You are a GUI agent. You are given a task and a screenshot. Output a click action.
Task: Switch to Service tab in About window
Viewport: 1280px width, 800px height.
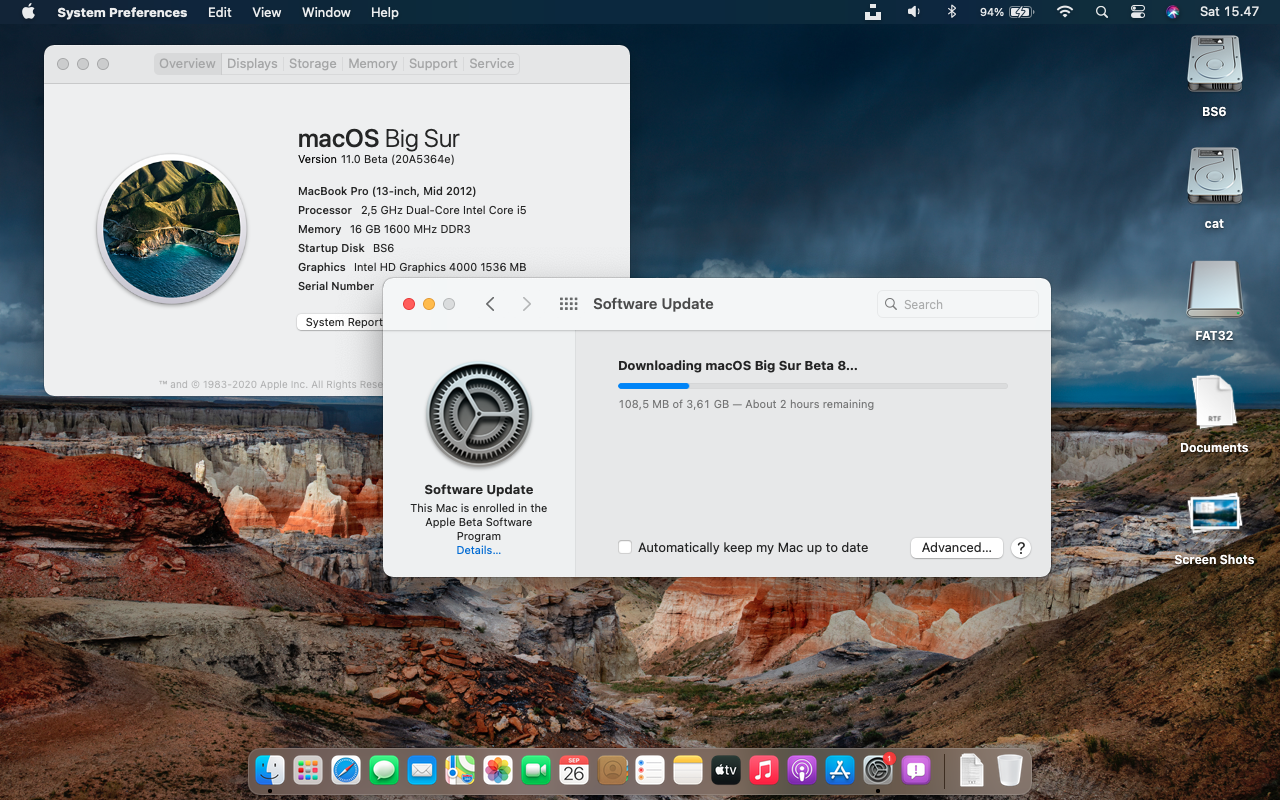point(492,63)
